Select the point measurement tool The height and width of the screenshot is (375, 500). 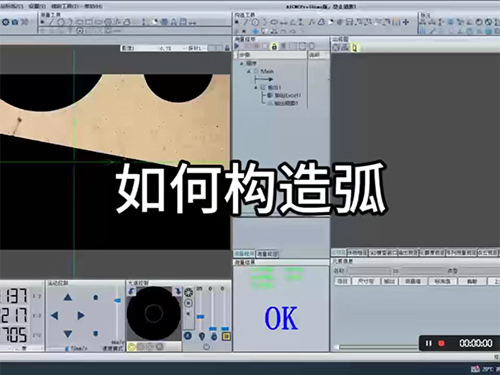tap(42, 22)
